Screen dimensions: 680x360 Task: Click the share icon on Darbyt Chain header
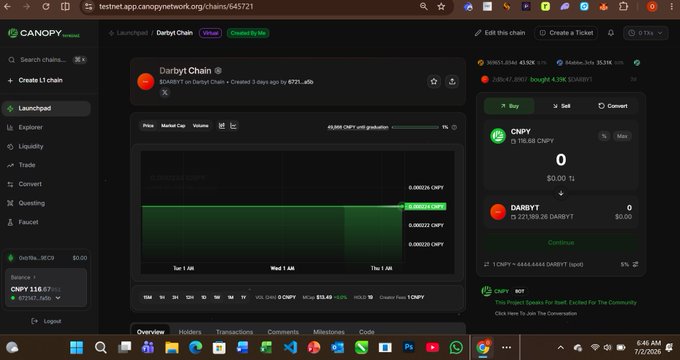[x=452, y=82]
